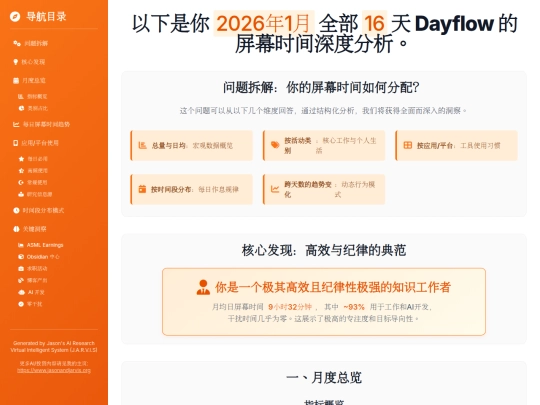Screen dimensions: 540x405
Task: Click the lightbulb icon for 核心发现
Action: [15, 62]
